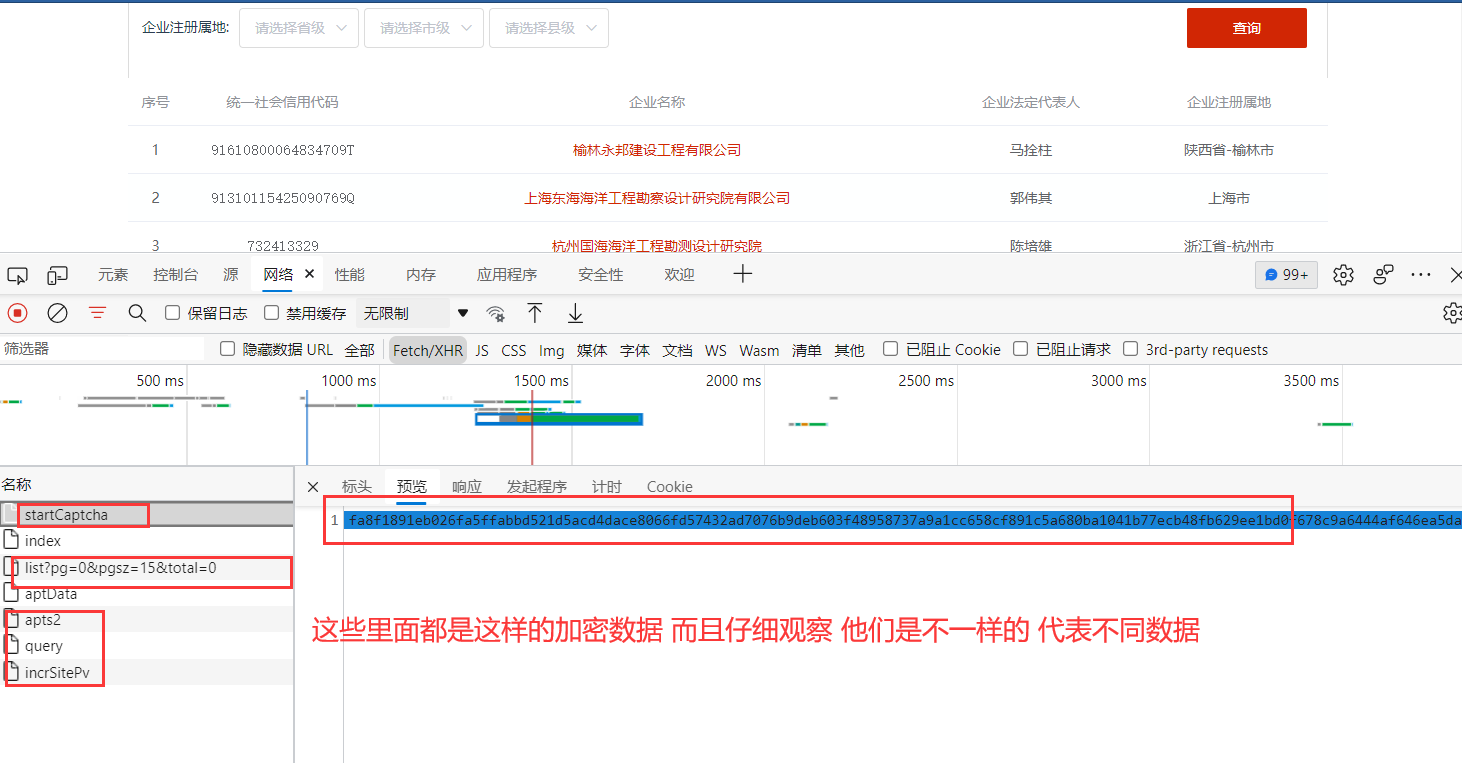The width and height of the screenshot is (1462, 763).
Task: Select CSS request type filter
Action: [514, 350]
